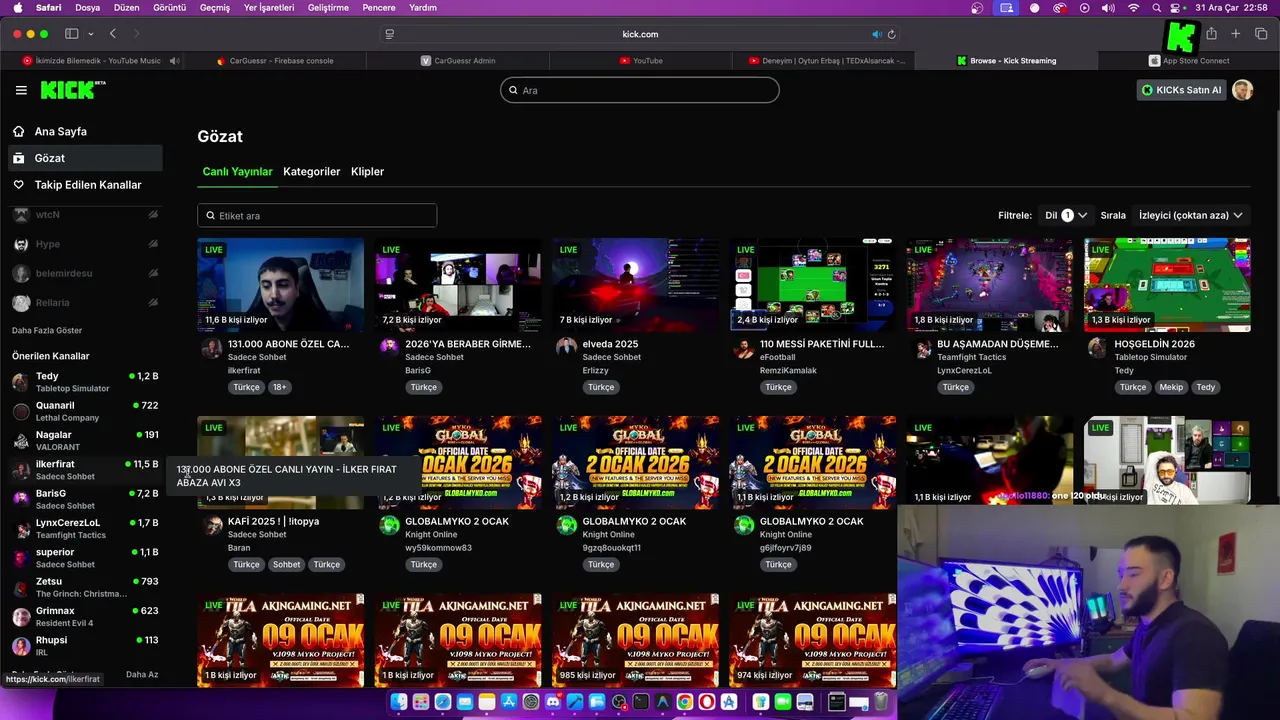Open the Pencere menu

[379, 8]
